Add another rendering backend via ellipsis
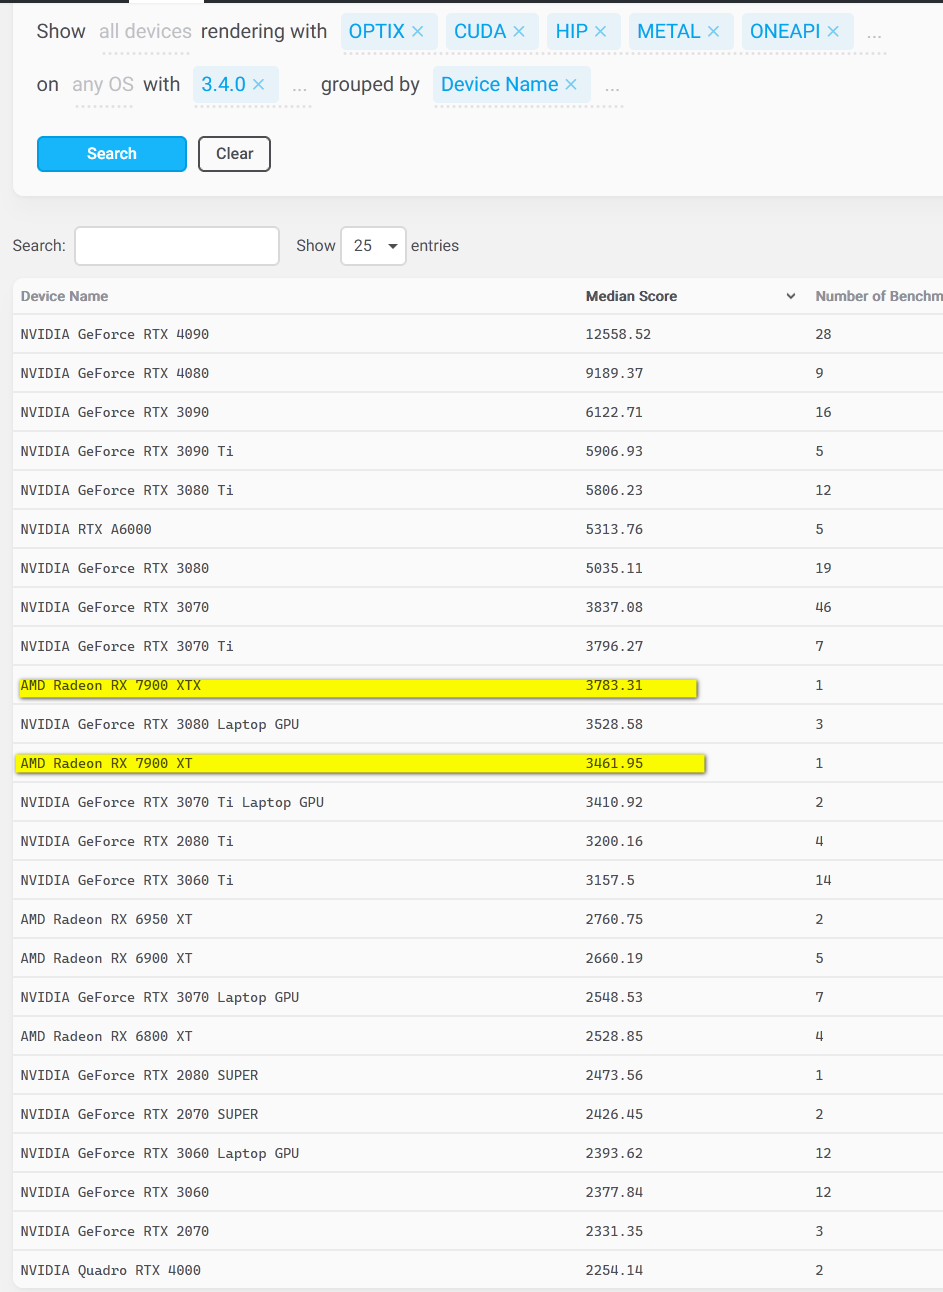 coord(874,34)
